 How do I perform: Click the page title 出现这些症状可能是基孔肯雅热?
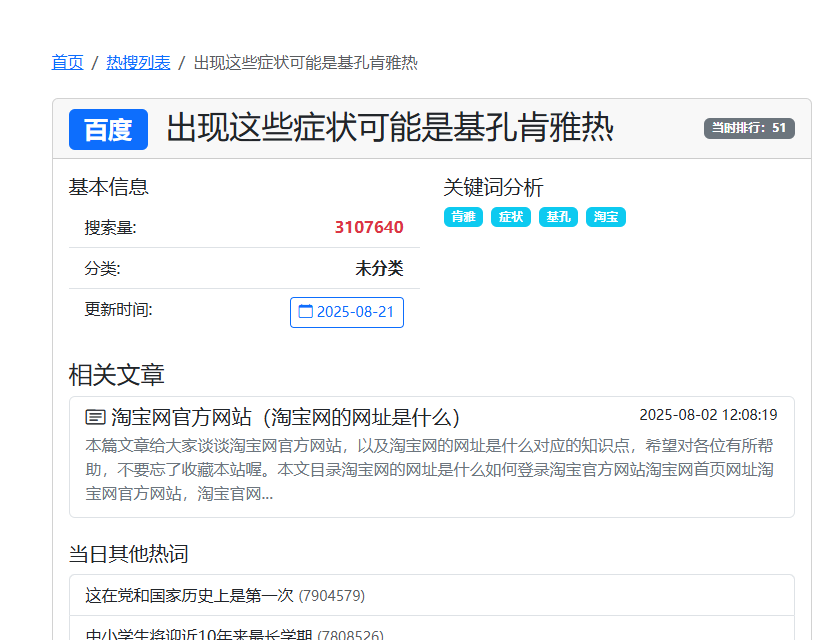click(390, 129)
